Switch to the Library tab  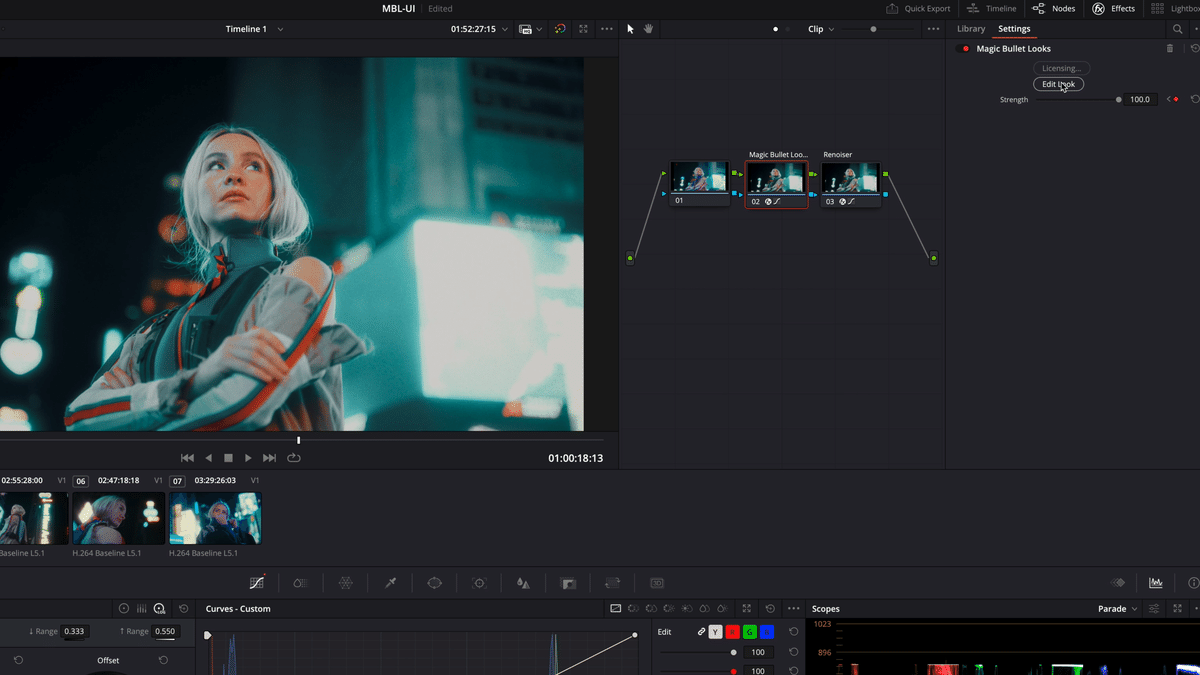(x=970, y=29)
